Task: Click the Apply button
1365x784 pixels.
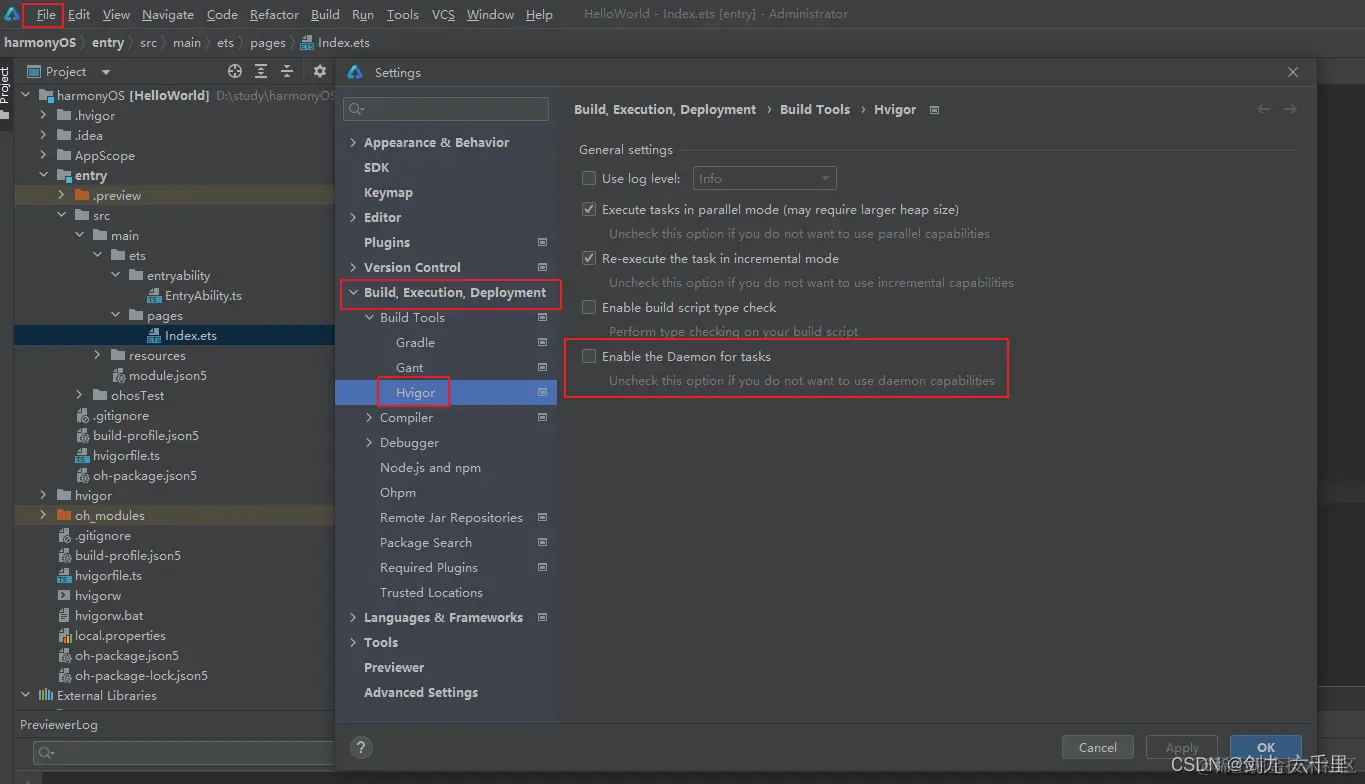Action: (1182, 747)
